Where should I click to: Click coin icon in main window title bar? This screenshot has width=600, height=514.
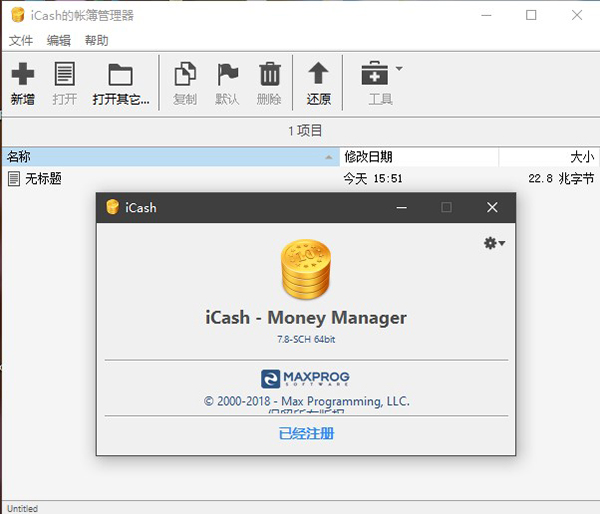click(x=18, y=15)
